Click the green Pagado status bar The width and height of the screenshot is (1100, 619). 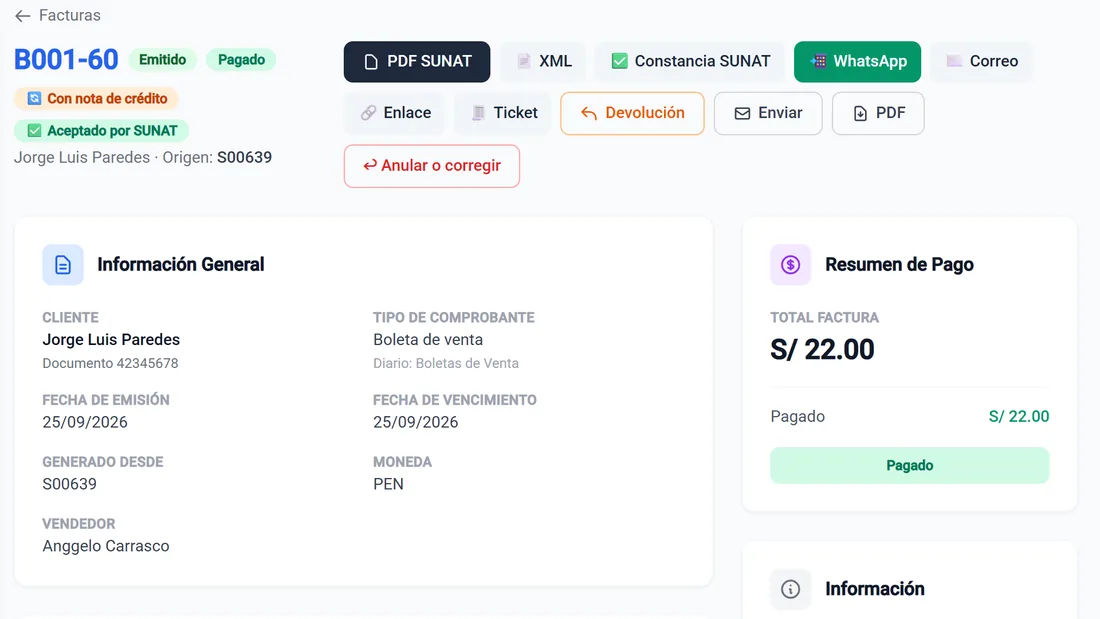point(909,465)
